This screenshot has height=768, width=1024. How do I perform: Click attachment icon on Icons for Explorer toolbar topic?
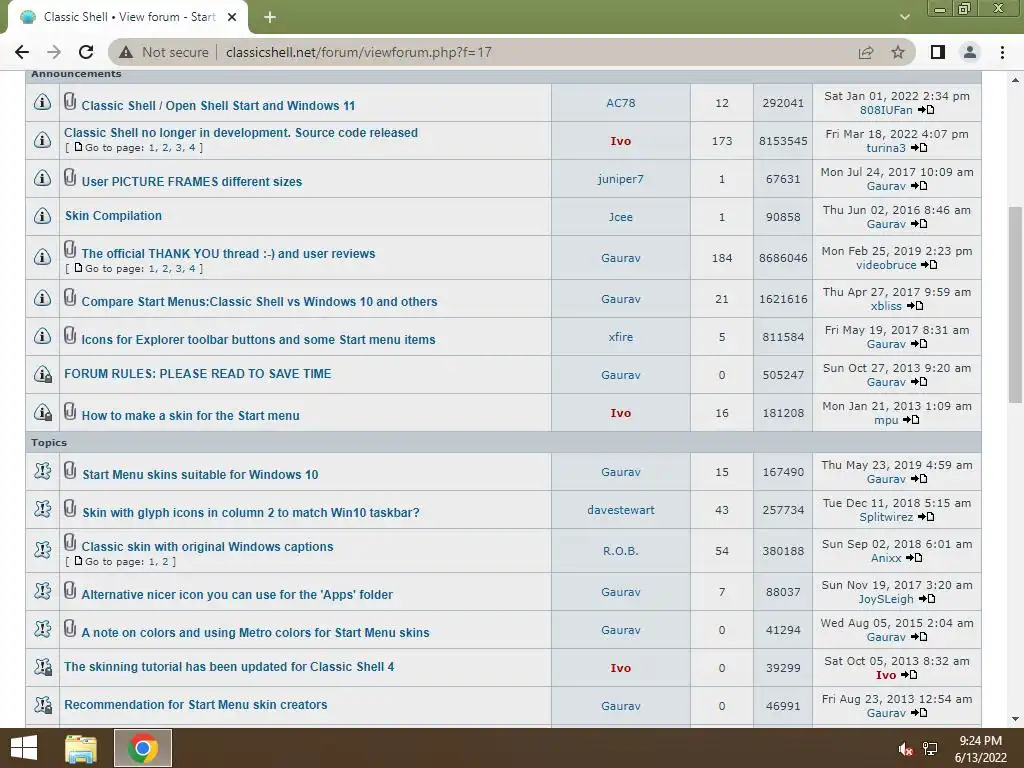(x=70, y=335)
